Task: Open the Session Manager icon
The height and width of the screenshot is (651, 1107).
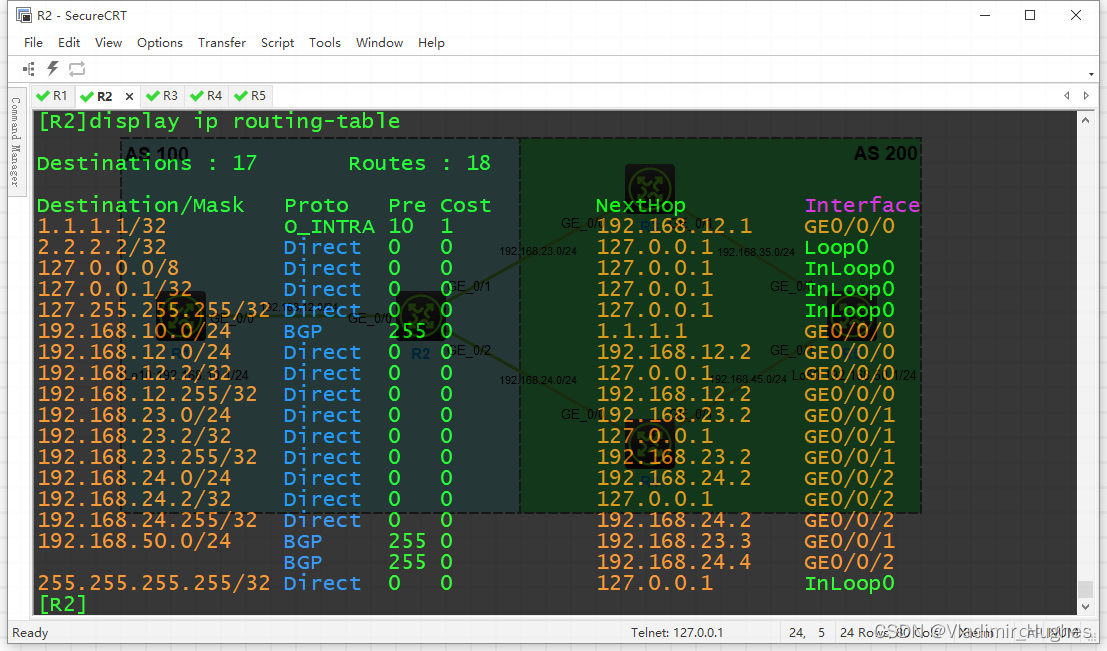Action: 28,69
